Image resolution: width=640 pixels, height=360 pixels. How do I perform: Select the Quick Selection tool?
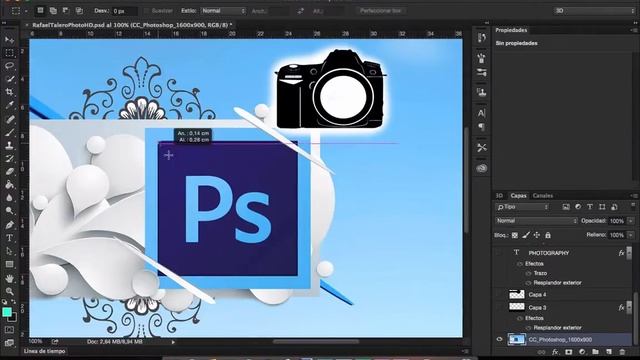click(9, 79)
